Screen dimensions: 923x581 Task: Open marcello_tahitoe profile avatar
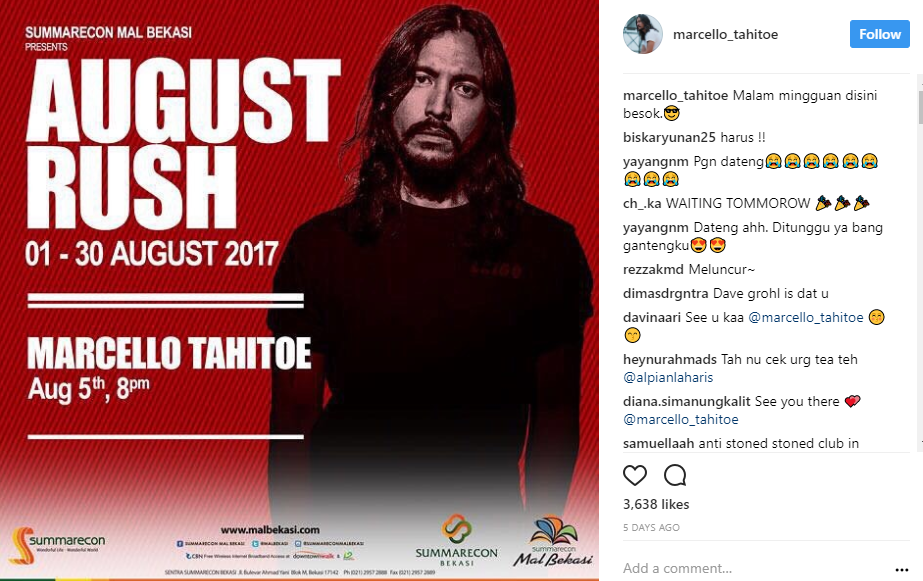coord(643,34)
